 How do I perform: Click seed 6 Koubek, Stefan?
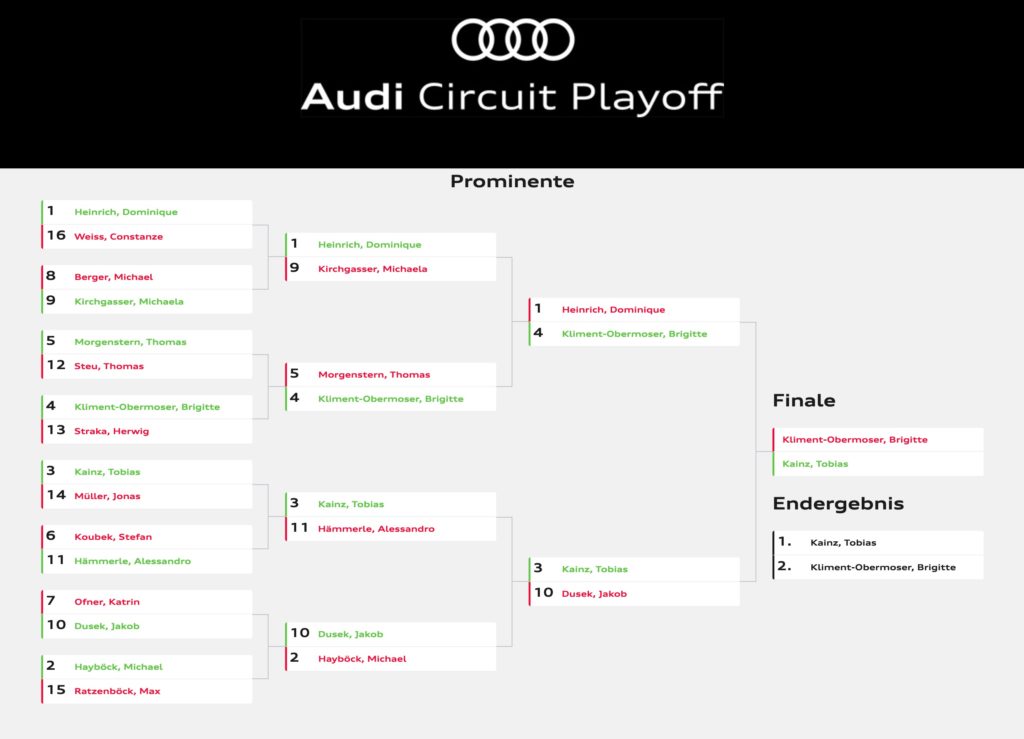113,537
